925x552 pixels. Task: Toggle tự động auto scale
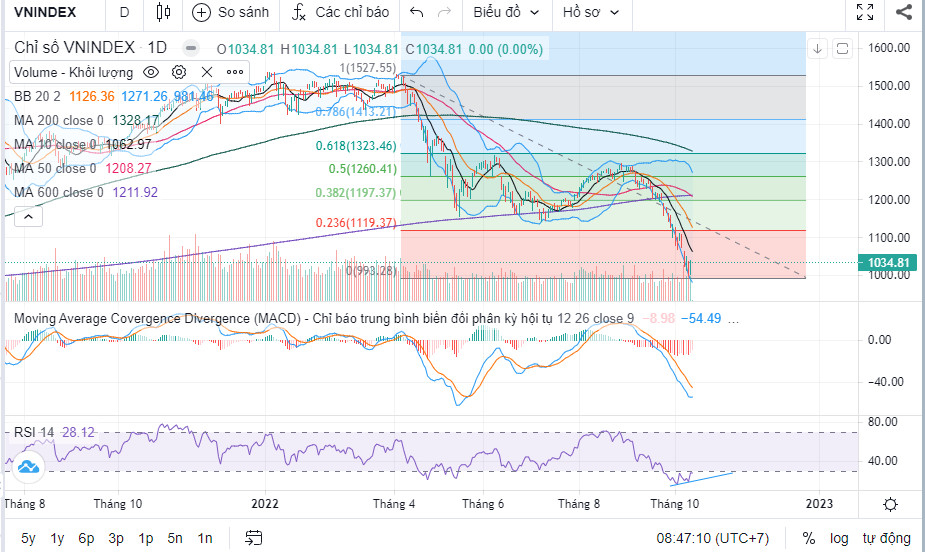pos(886,538)
